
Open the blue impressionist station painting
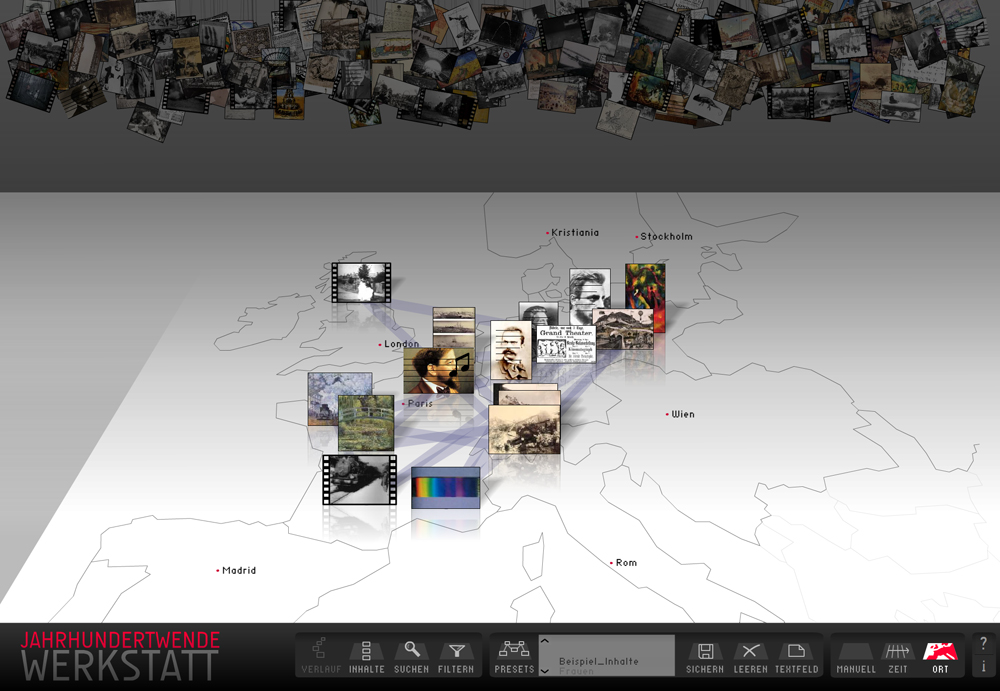tap(323, 399)
